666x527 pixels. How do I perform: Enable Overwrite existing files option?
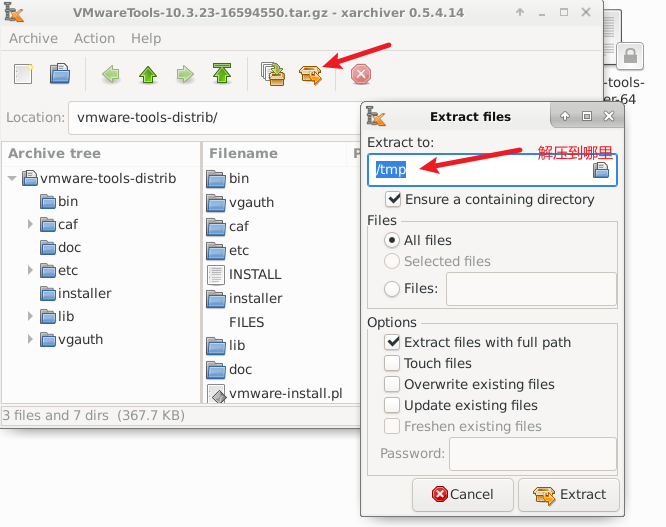(393, 384)
